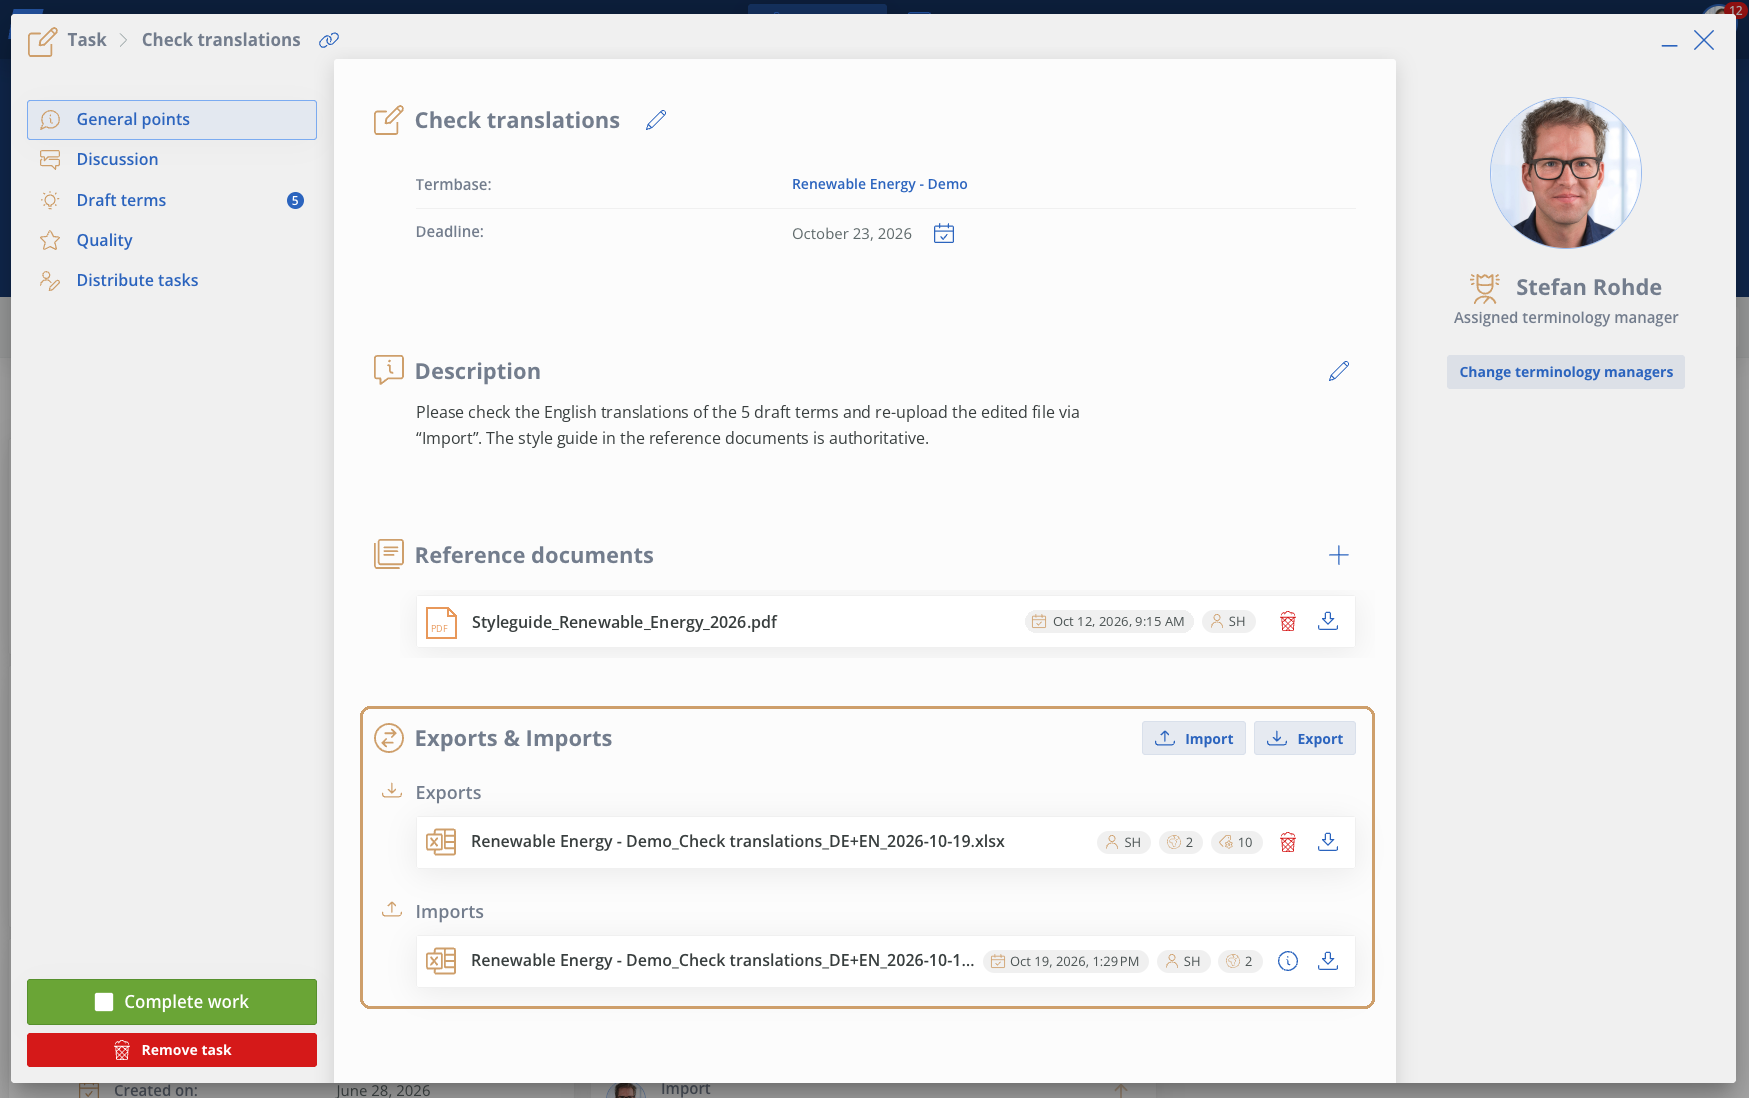Copy task link icon next to breadcrumb

[329, 40]
